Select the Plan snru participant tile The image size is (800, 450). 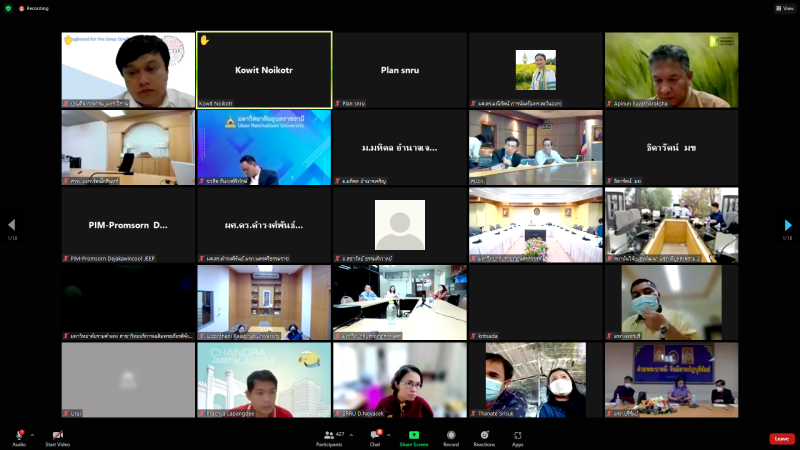coord(400,70)
